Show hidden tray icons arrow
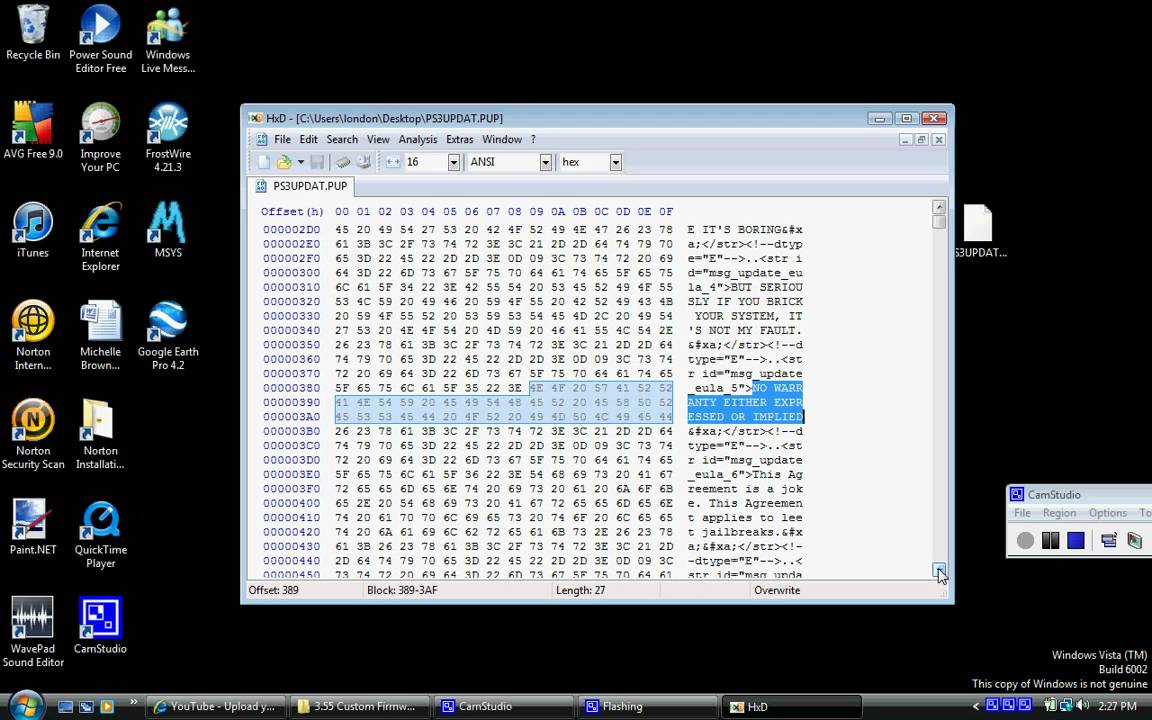The width and height of the screenshot is (1152, 720). point(976,706)
